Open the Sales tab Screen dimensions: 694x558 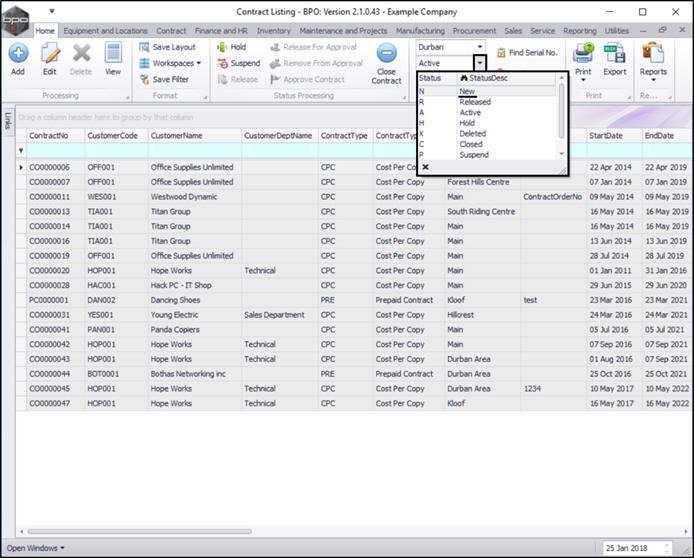click(x=513, y=31)
